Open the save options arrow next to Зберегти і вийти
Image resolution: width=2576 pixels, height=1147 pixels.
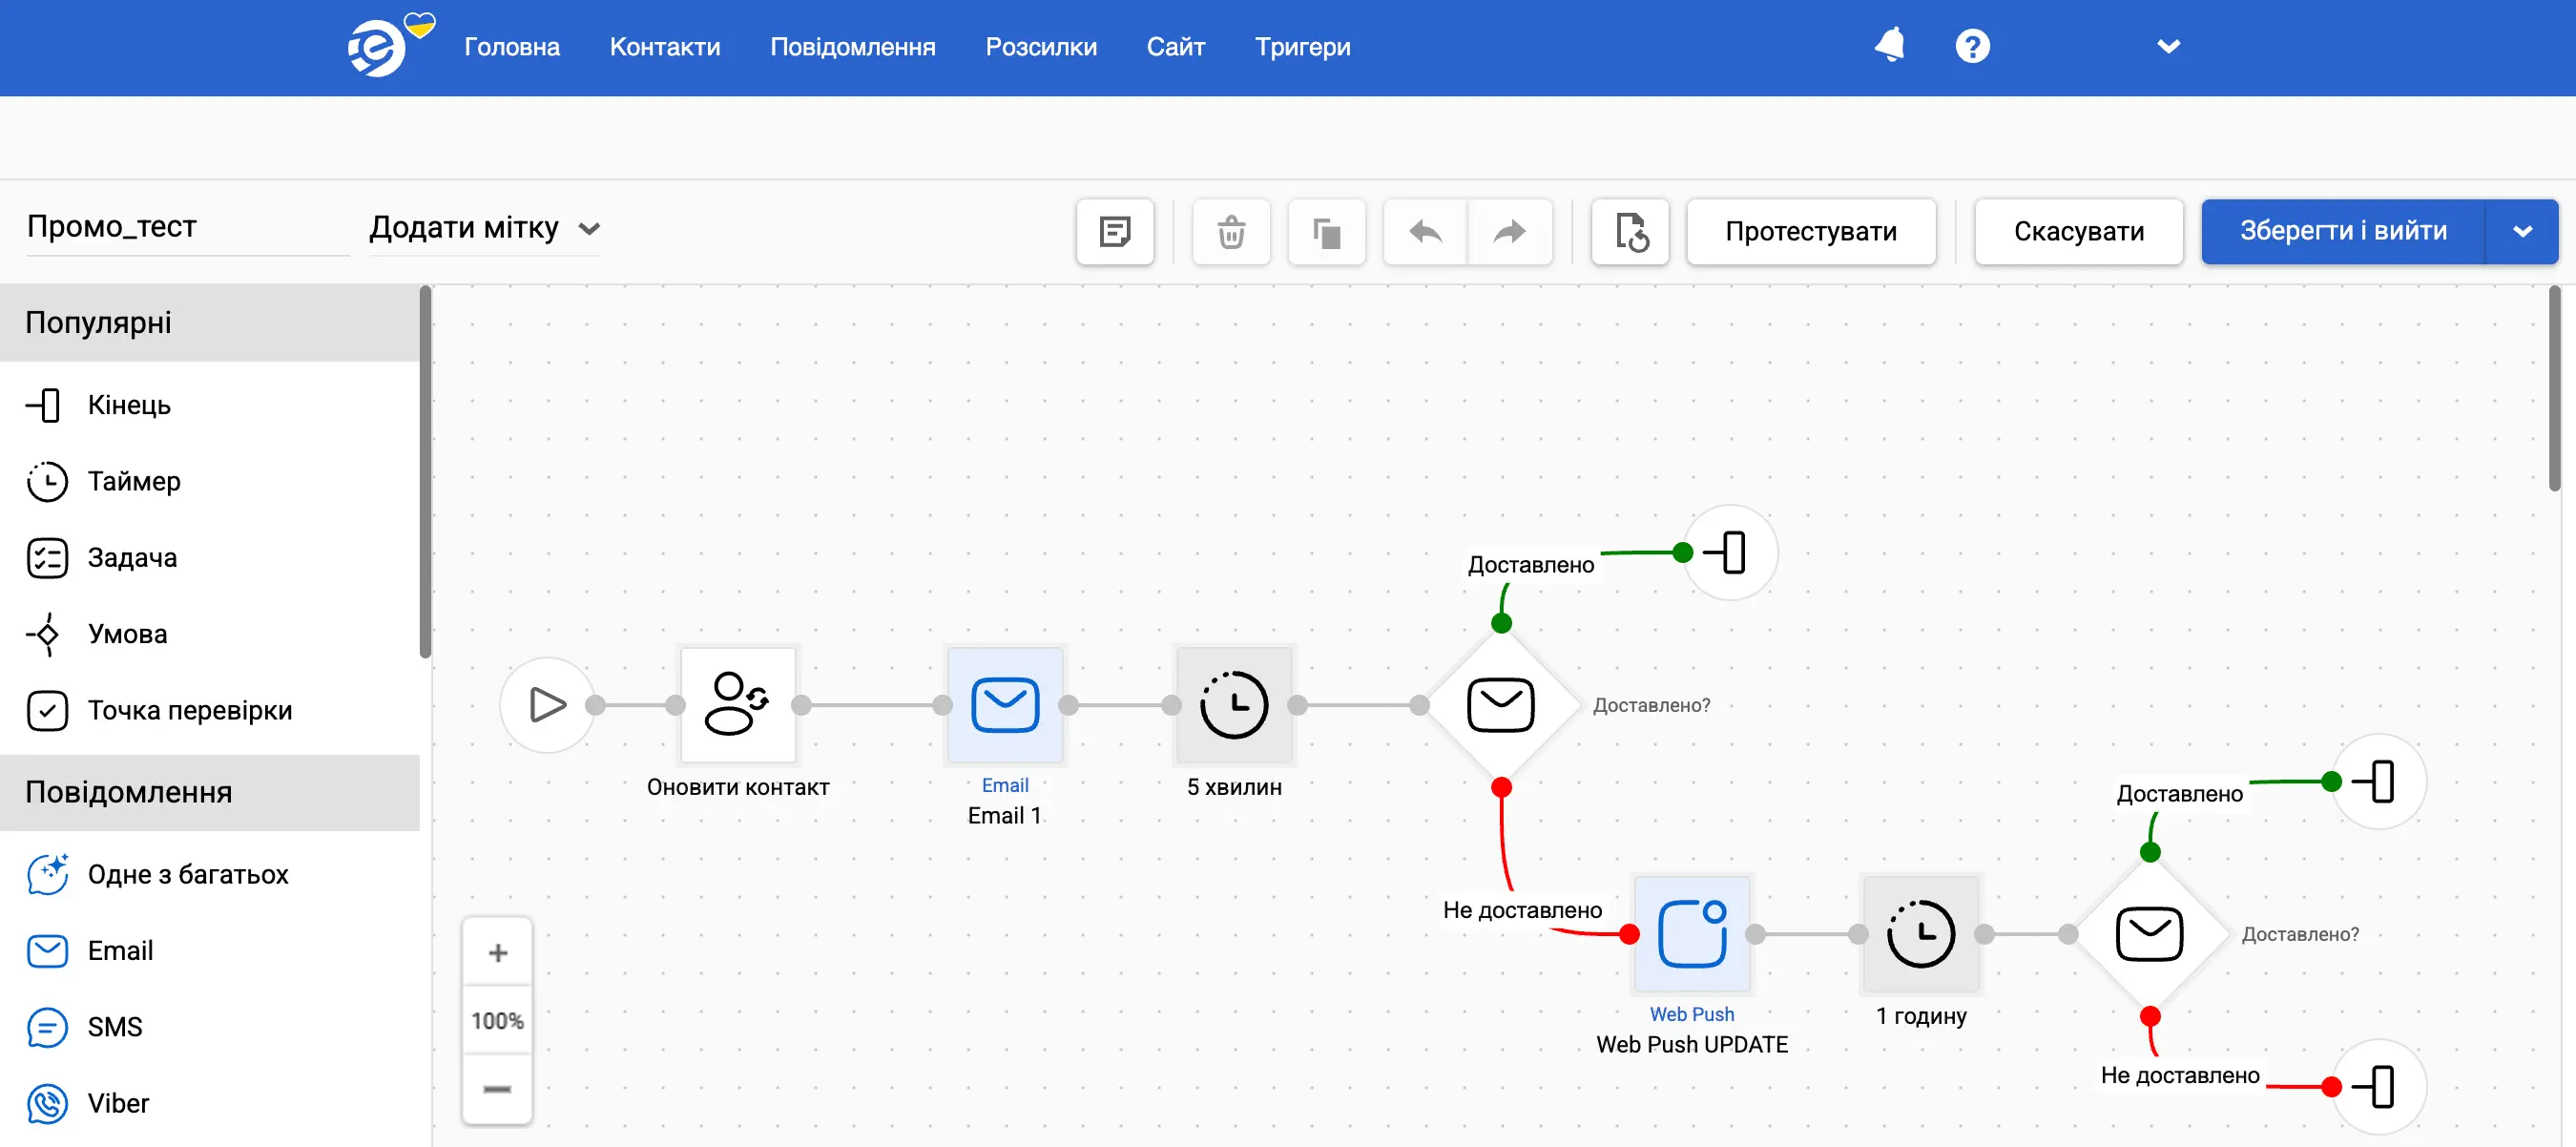2522,231
